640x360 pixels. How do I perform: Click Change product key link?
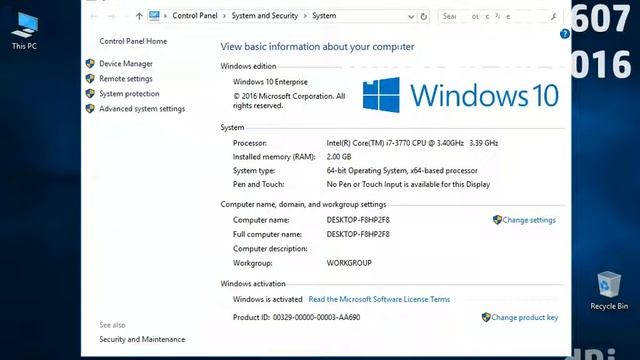coord(524,317)
